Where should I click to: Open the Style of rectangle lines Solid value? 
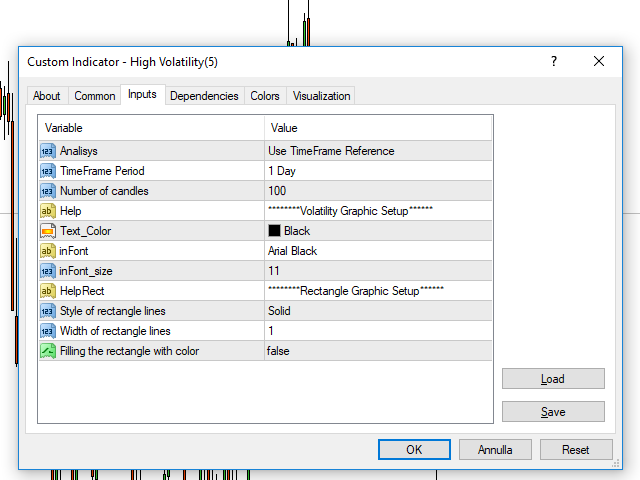coord(279,311)
